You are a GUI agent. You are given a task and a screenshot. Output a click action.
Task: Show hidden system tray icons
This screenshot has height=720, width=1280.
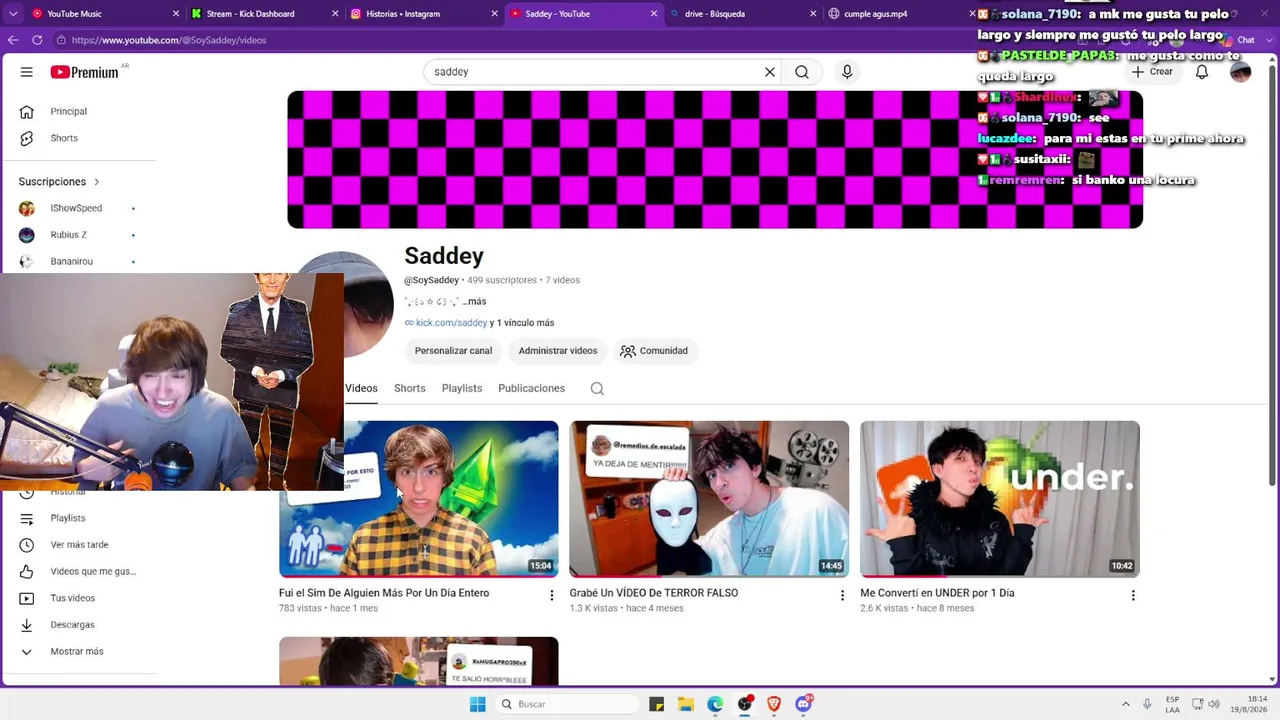click(1126, 704)
